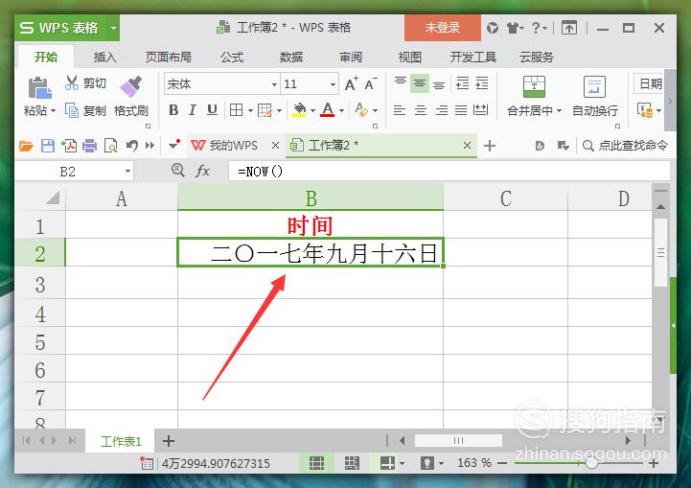Screen dimensions: 691x488
Task: Click the Cut scissors icon
Action: 72,83
